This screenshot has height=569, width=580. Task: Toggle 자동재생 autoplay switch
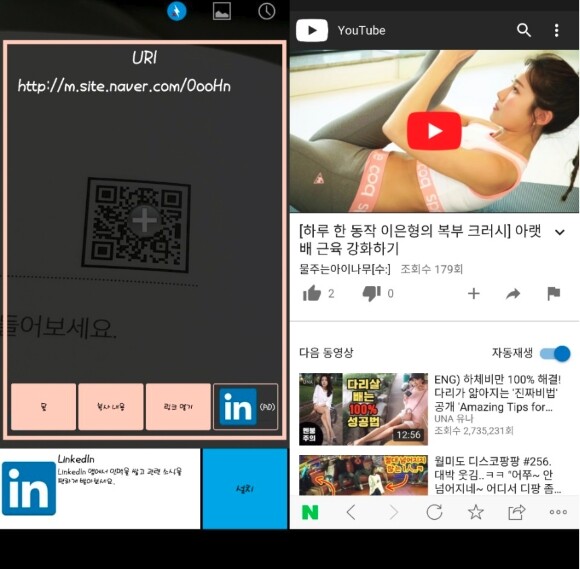(555, 354)
